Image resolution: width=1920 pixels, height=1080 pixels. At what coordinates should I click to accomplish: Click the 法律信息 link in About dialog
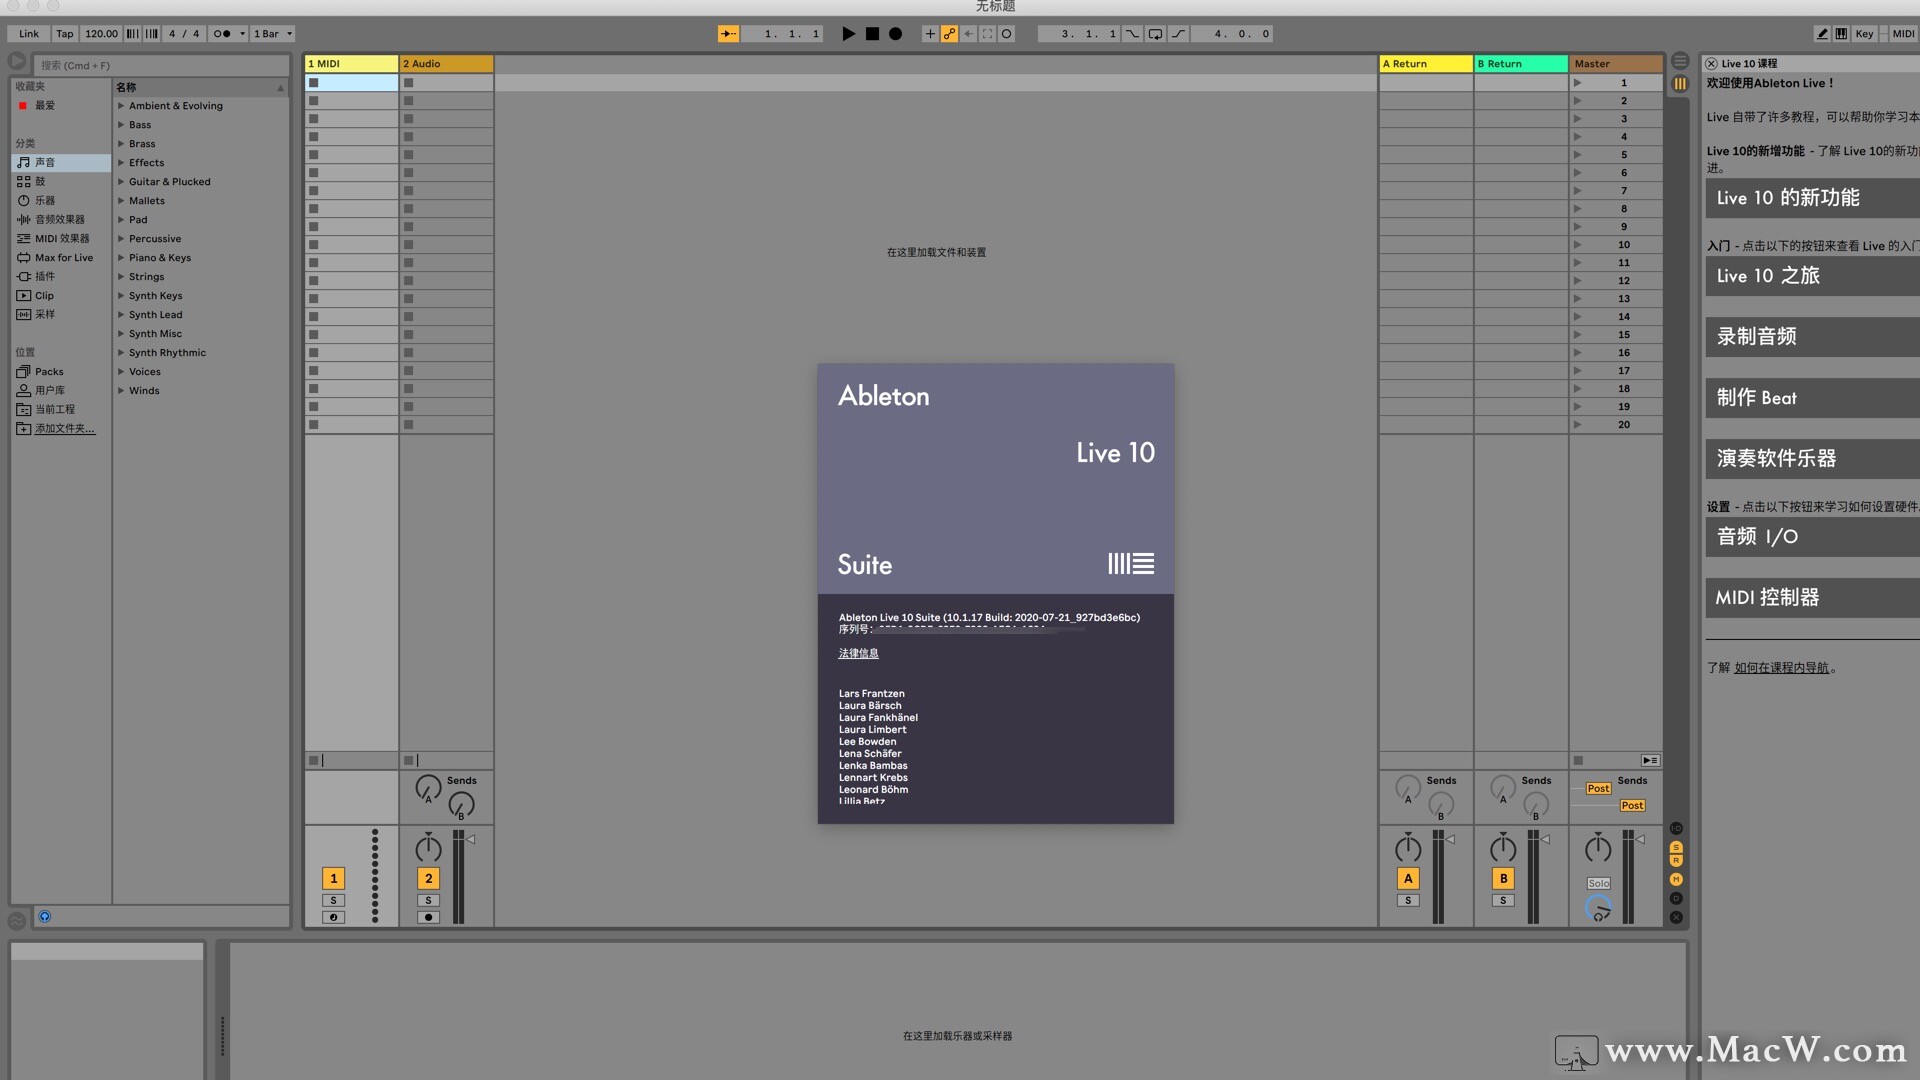858,653
